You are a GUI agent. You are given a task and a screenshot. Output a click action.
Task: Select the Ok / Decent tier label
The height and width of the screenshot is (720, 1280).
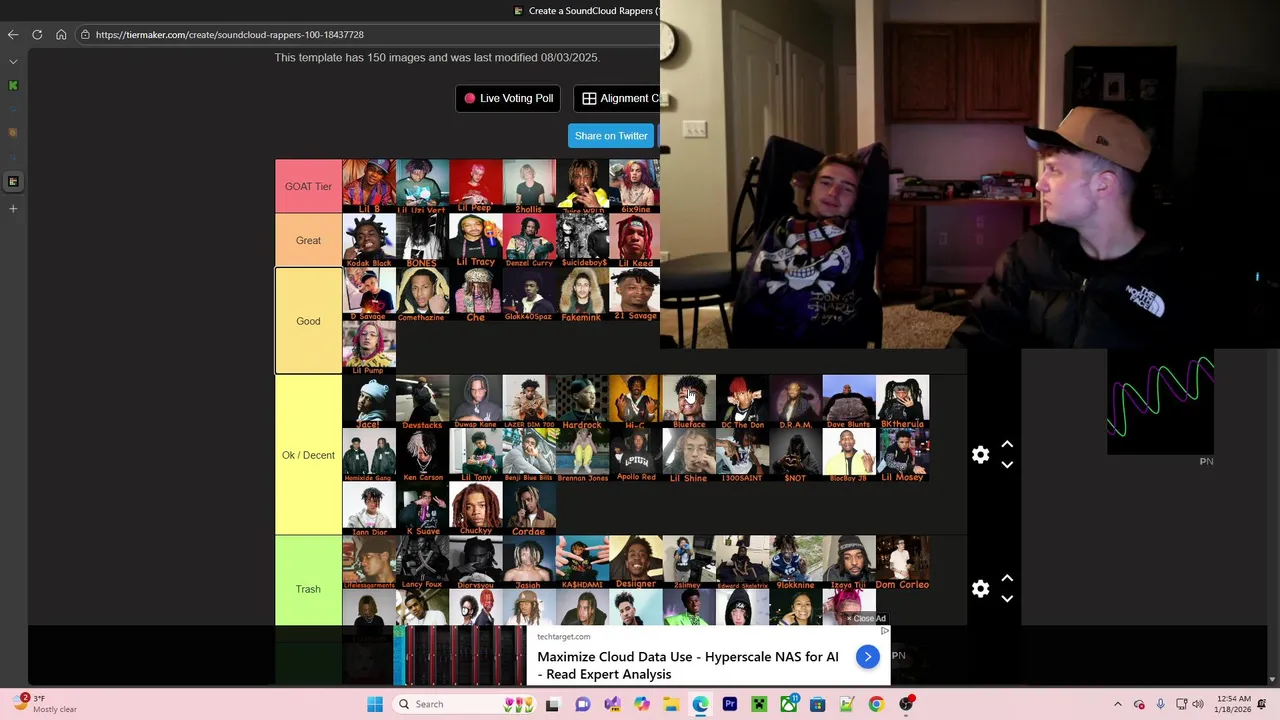pyautogui.click(x=308, y=455)
